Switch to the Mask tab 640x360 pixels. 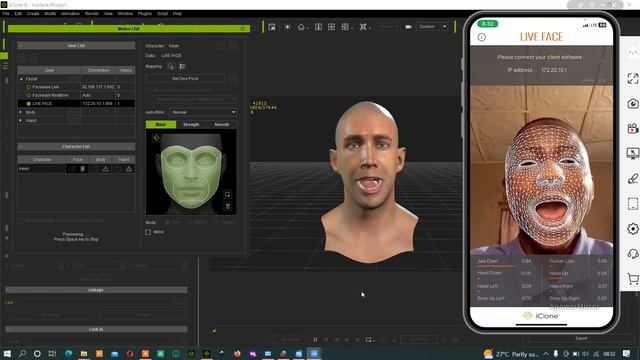pyautogui.click(x=161, y=124)
